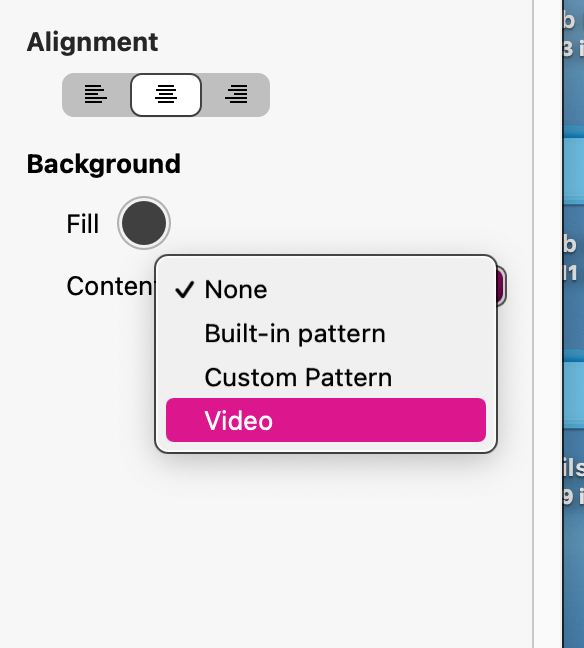Image resolution: width=584 pixels, height=648 pixels.
Task: Pick the highlighted Video option
Action: coord(326,420)
